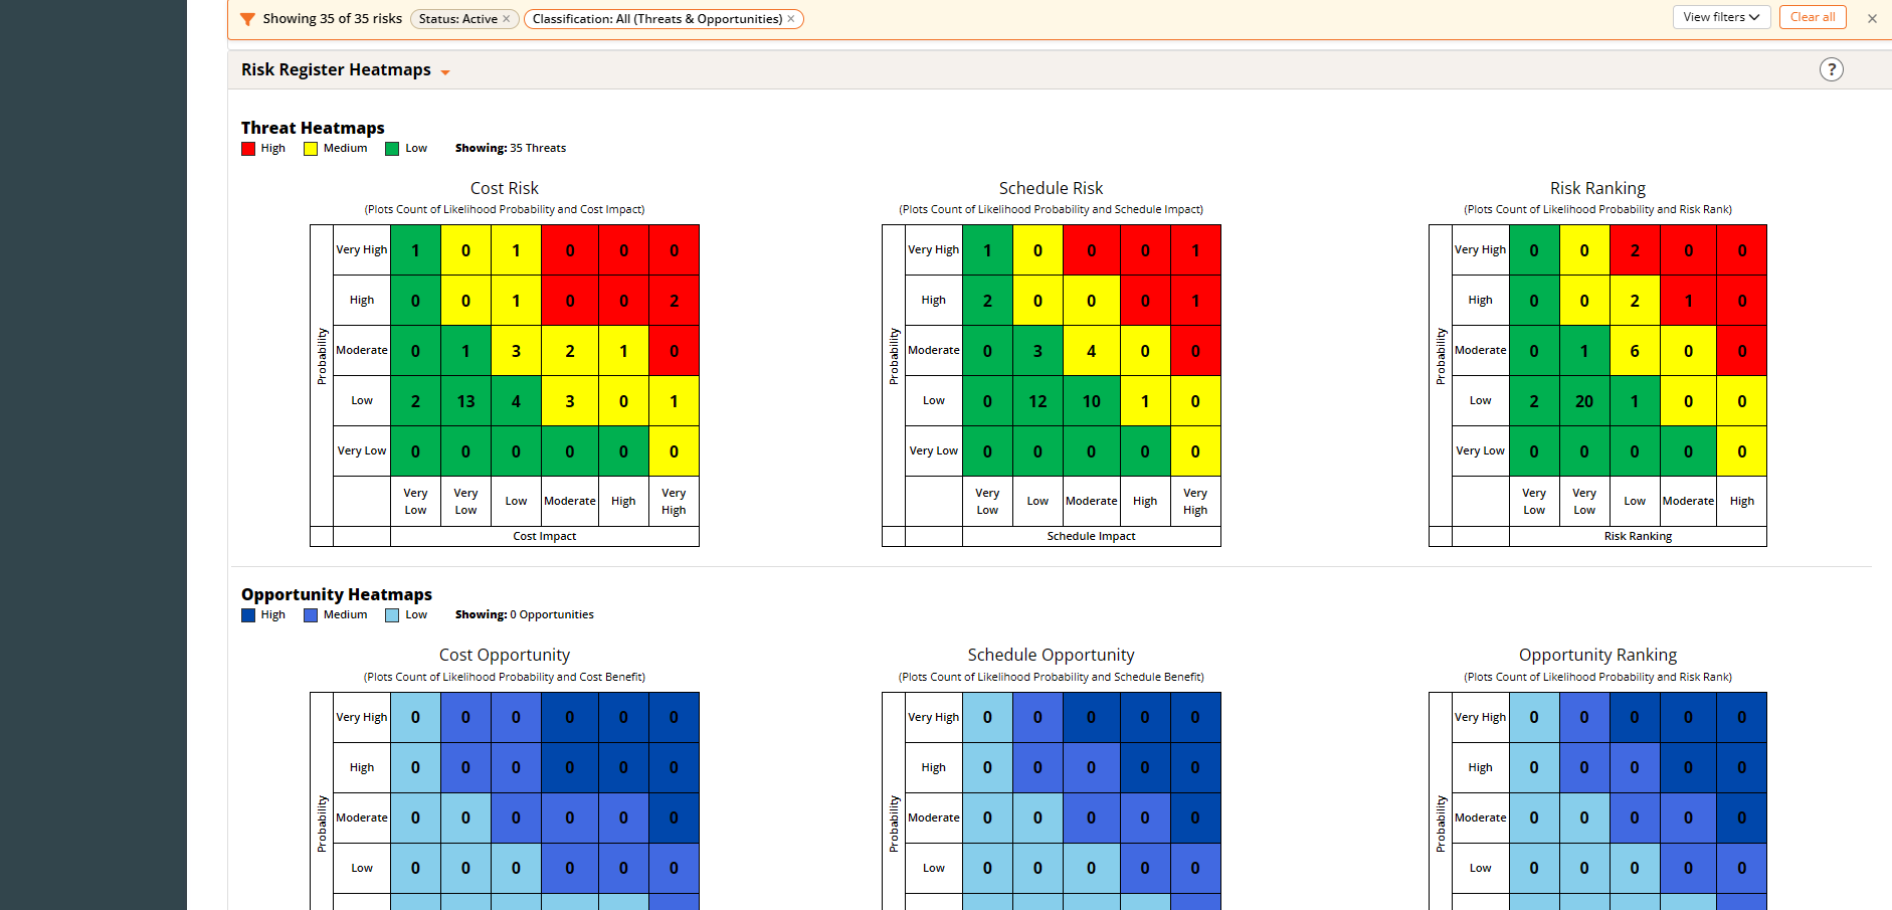The image size is (1892, 910).
Task: Select the Cost Risk cell showing 4
Action: coord(516,401)
